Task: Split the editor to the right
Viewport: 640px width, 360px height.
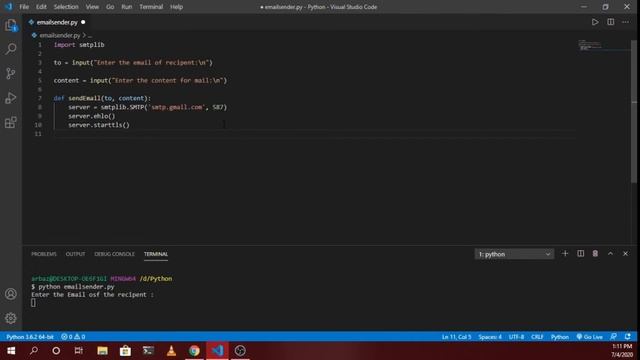Action: click(611, 22)
